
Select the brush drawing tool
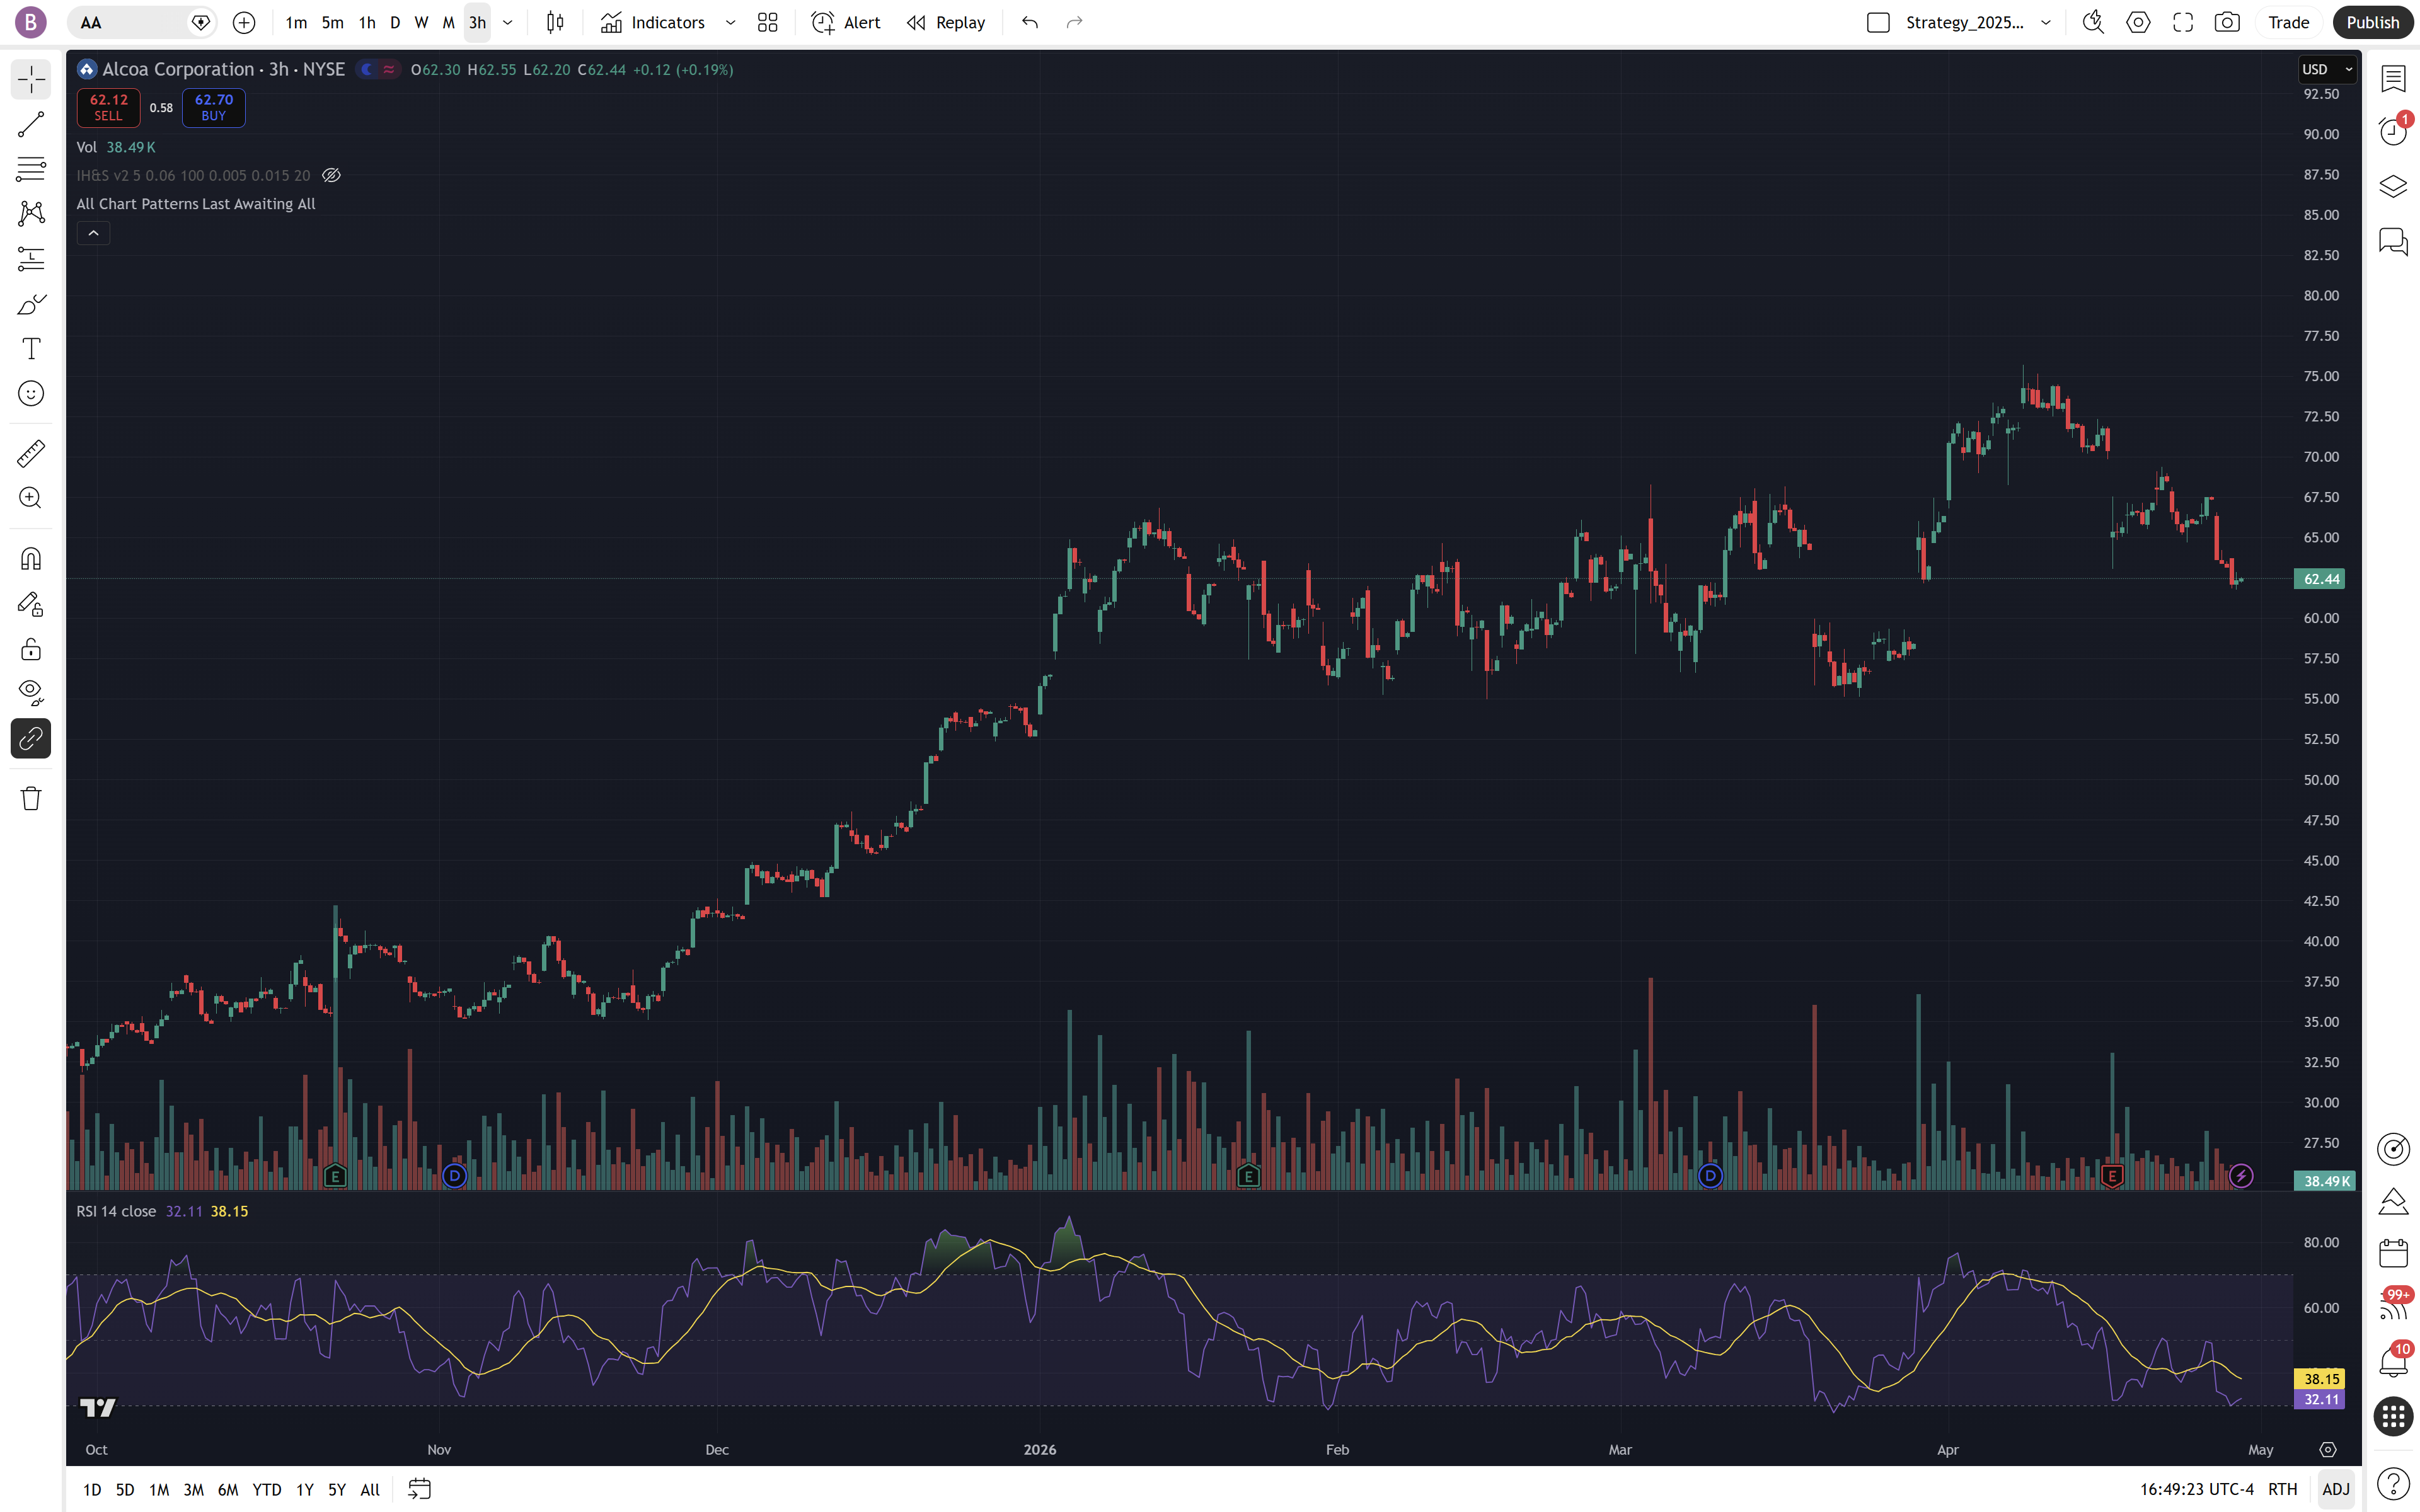[x=31, y=304]
